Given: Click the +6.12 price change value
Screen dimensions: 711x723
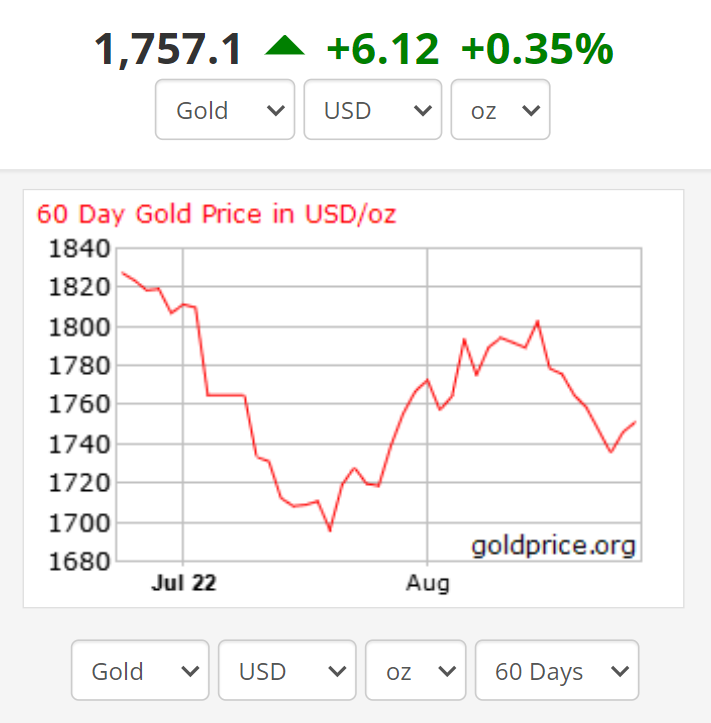Looking at the screenshot, I should click(x=383, y=49).
